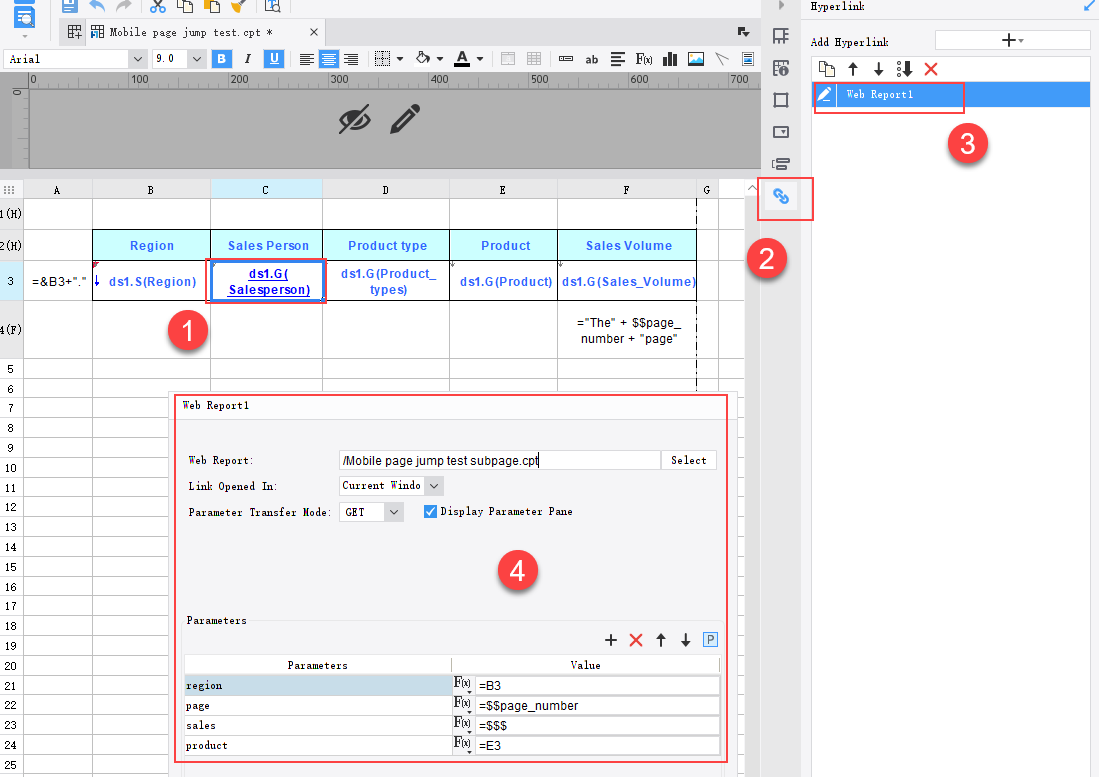
Task: Delete Web Report1 using the red X icon
Action: tap(933, 69)
